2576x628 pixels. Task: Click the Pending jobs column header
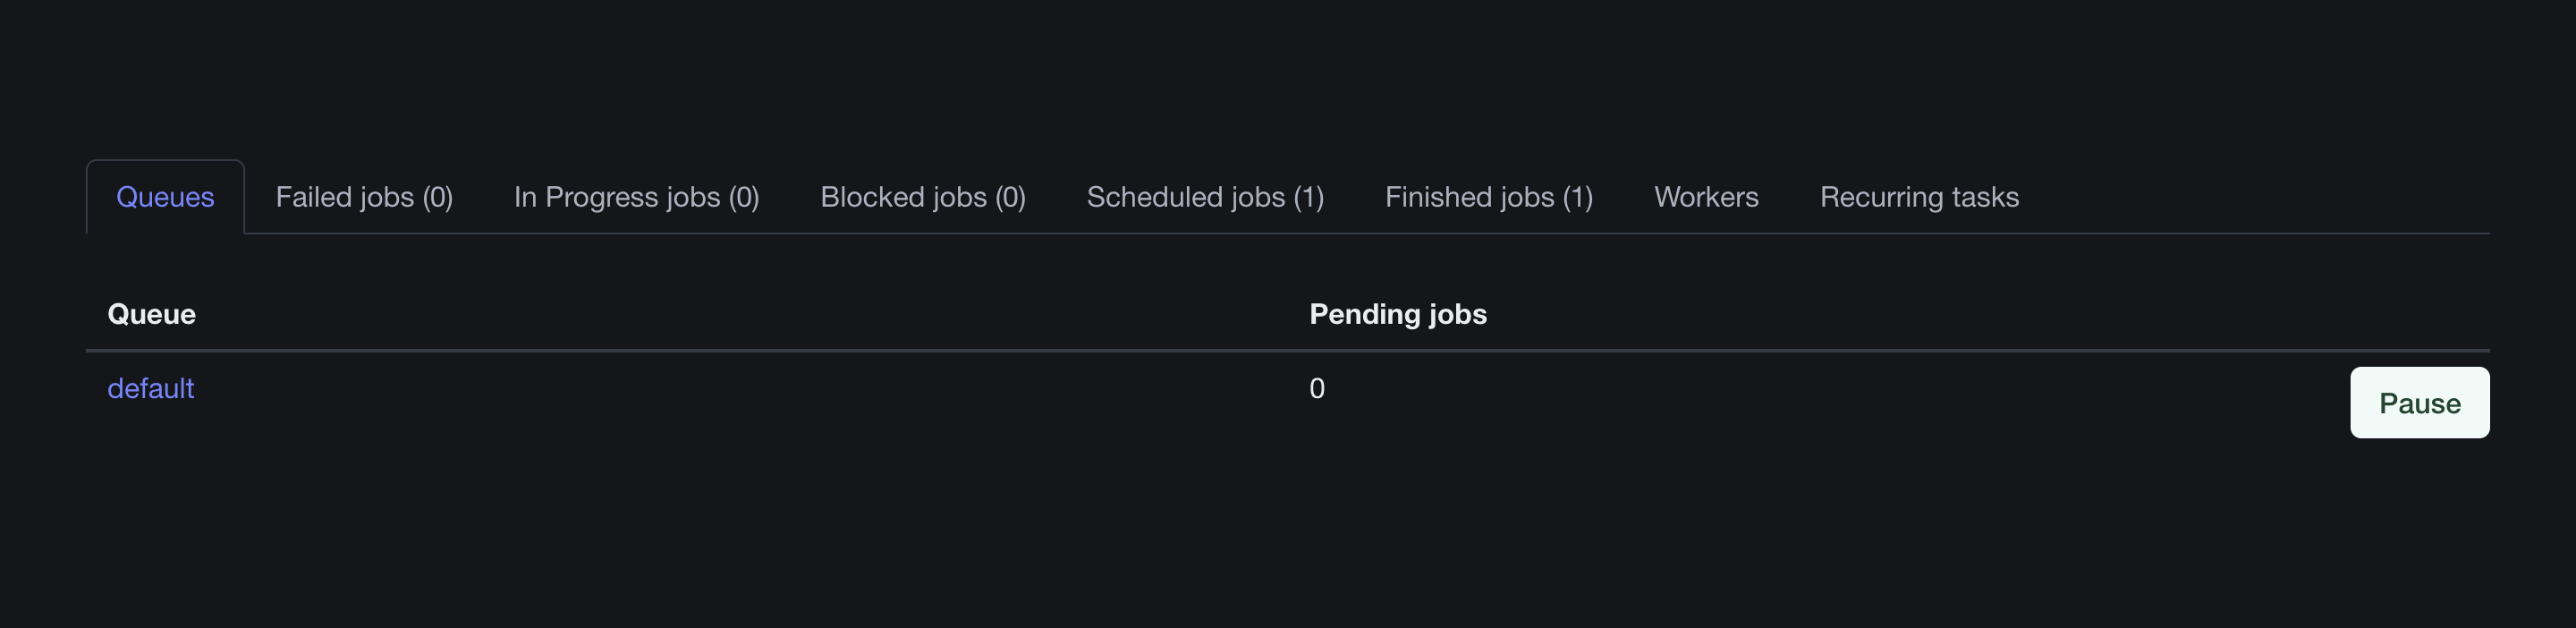pyautogui.click(x=1397, y=314)
